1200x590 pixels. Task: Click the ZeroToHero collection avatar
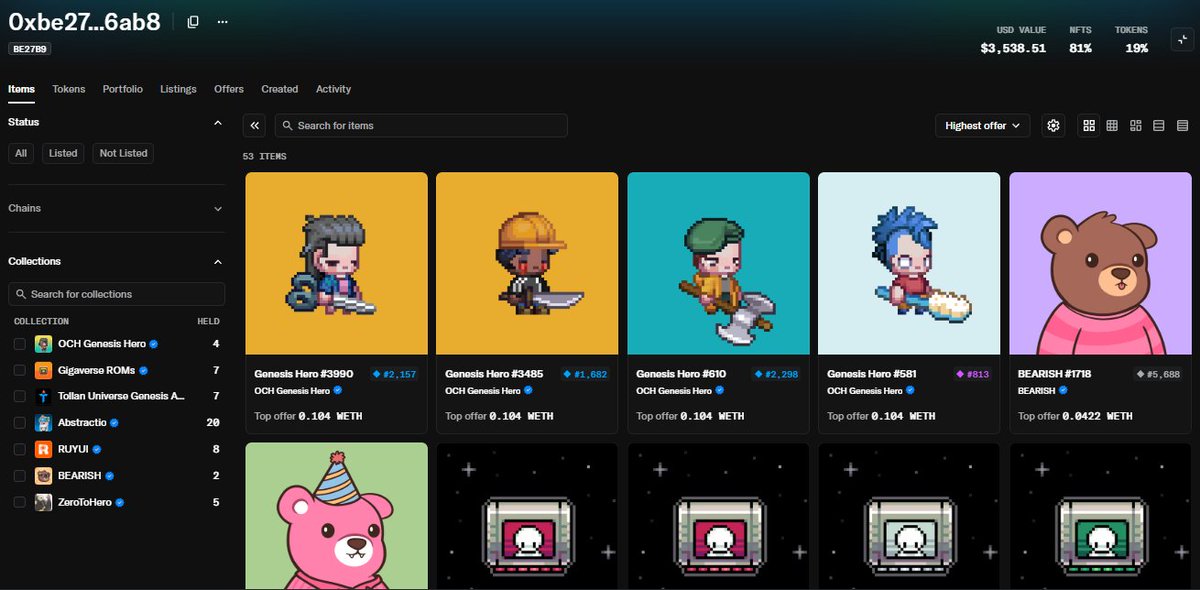[x=43, y=502]
